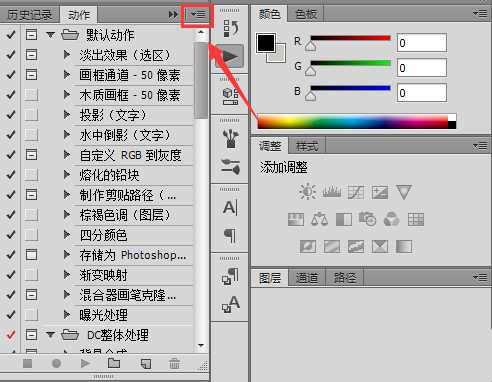The image size is (492, 382).
Task: Switch to the 样式 tab
Action: [x=307, y=146]
